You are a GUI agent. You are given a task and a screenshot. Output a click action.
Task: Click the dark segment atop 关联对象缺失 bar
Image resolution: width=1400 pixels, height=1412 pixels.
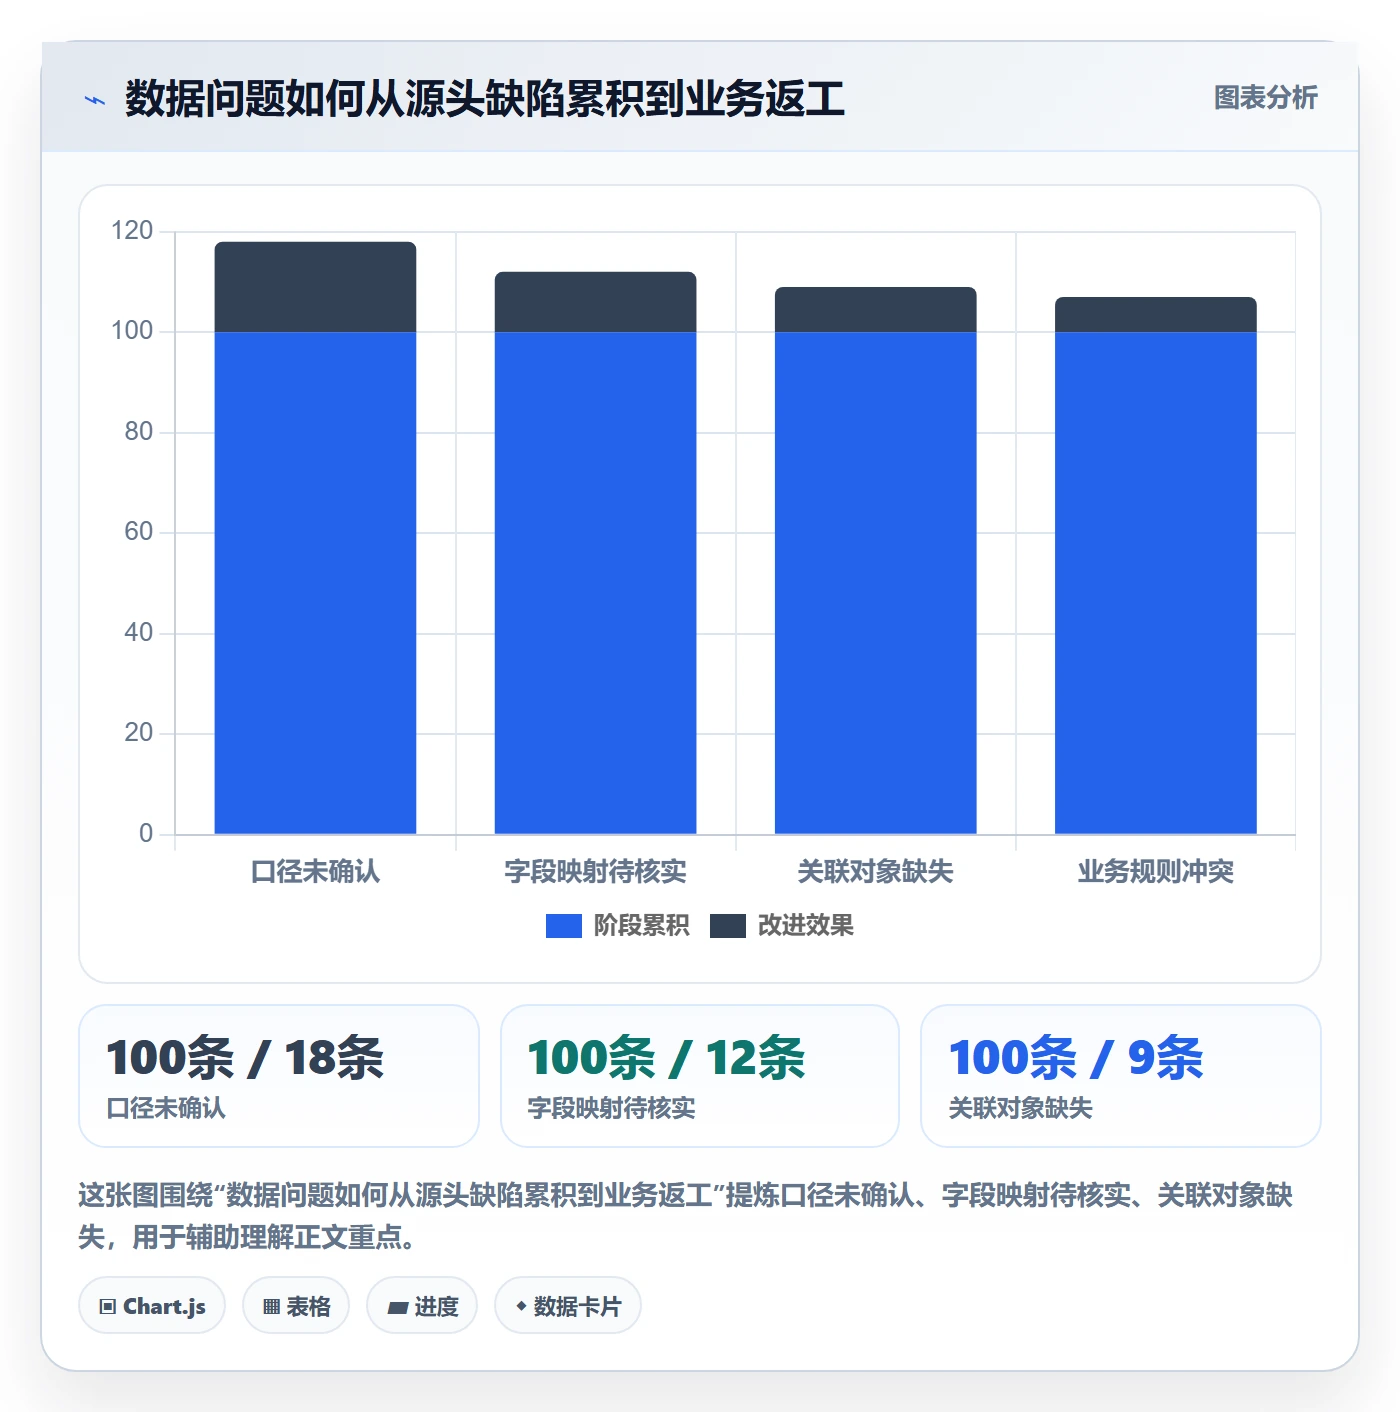[x=875, y=310]
